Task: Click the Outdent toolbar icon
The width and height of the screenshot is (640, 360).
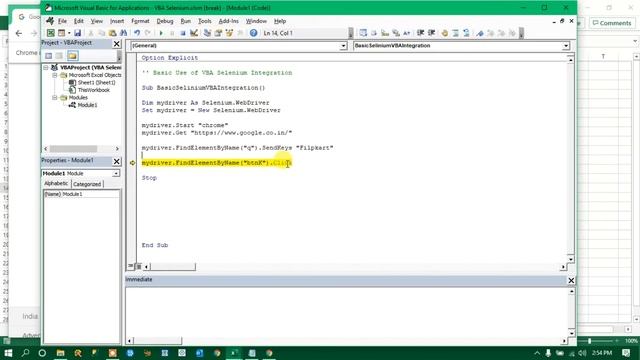Action: point(431,33)
